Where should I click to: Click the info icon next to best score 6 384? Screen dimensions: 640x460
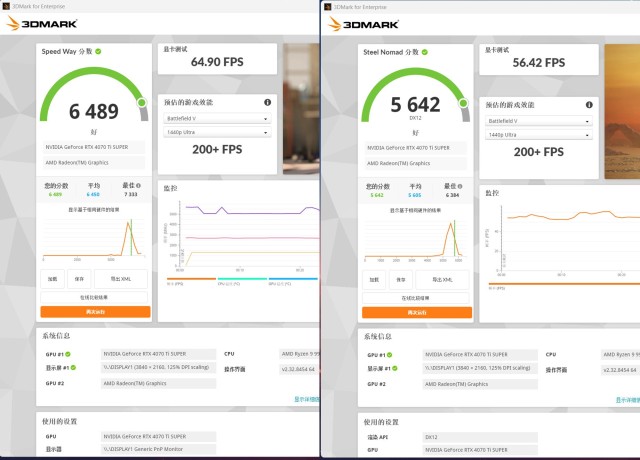click(461, 187)
